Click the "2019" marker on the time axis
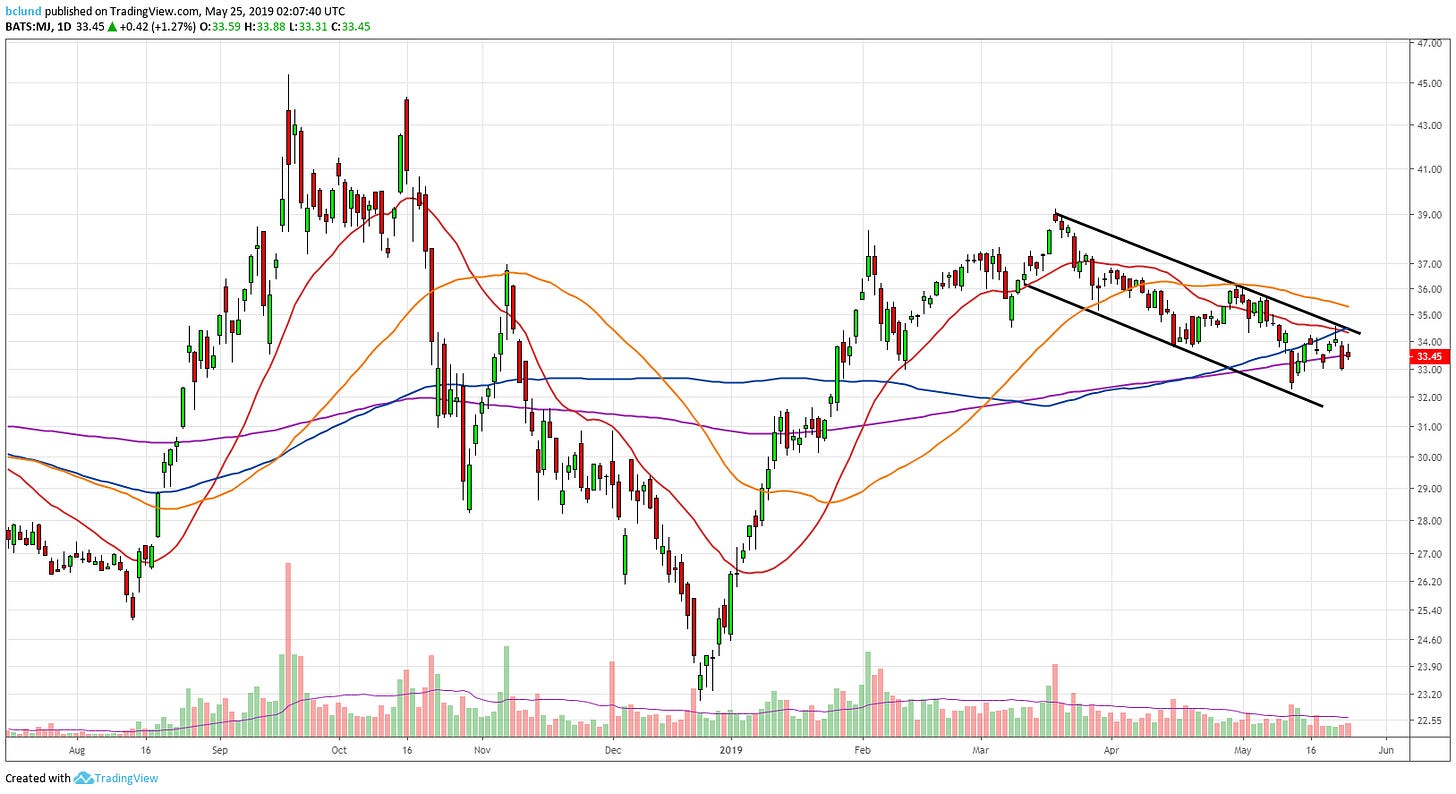Viewport: 1456px width, 794px height. click(x=732, y=748)
